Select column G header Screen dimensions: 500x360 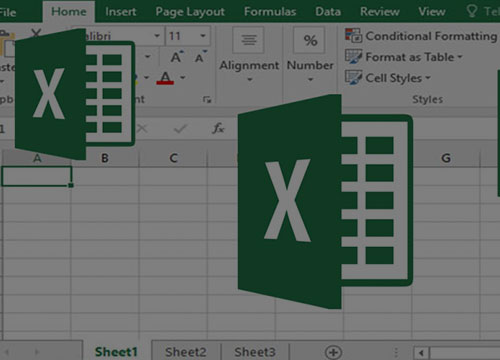(446, 158)
